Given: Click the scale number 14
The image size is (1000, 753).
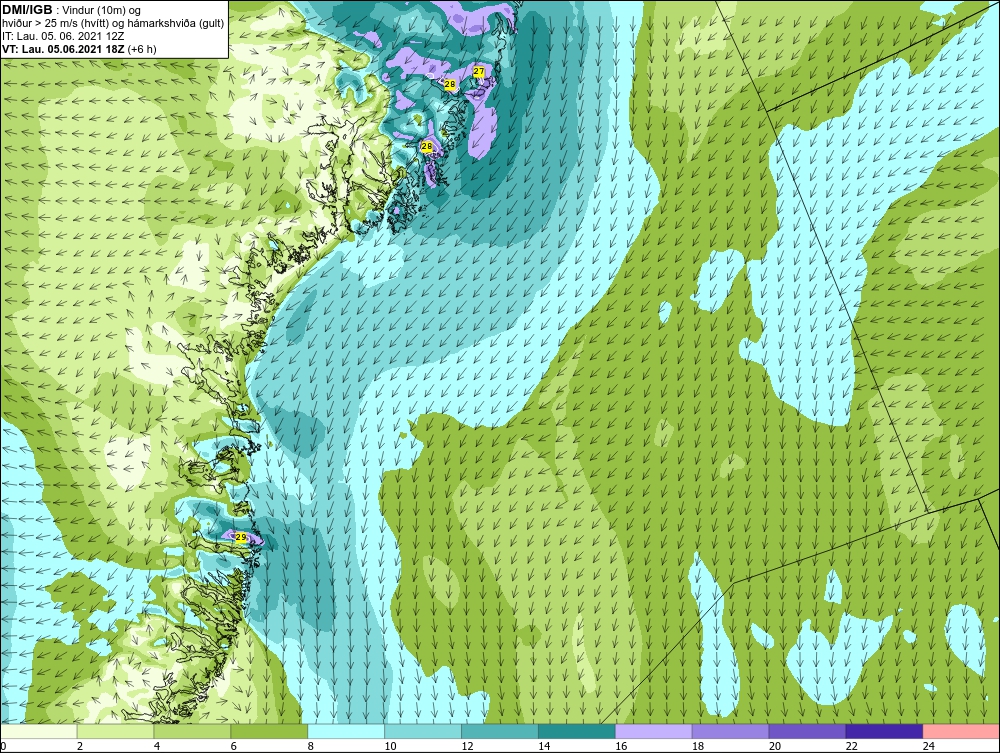Looking at the screenshot, I should [x=544, y=746].
